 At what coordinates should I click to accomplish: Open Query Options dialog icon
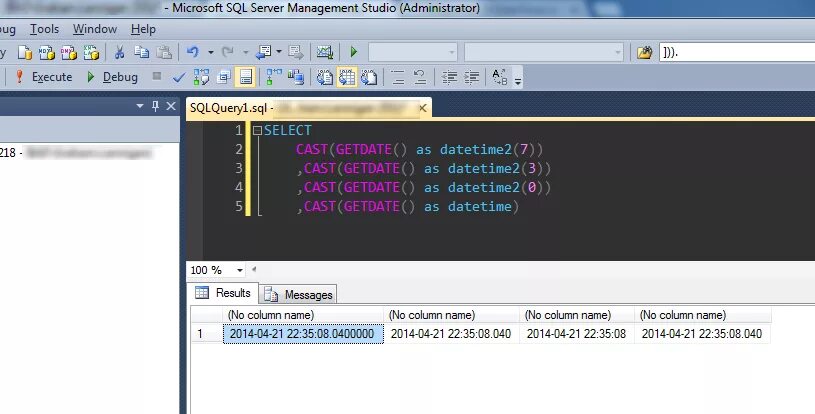coord(224,77)
